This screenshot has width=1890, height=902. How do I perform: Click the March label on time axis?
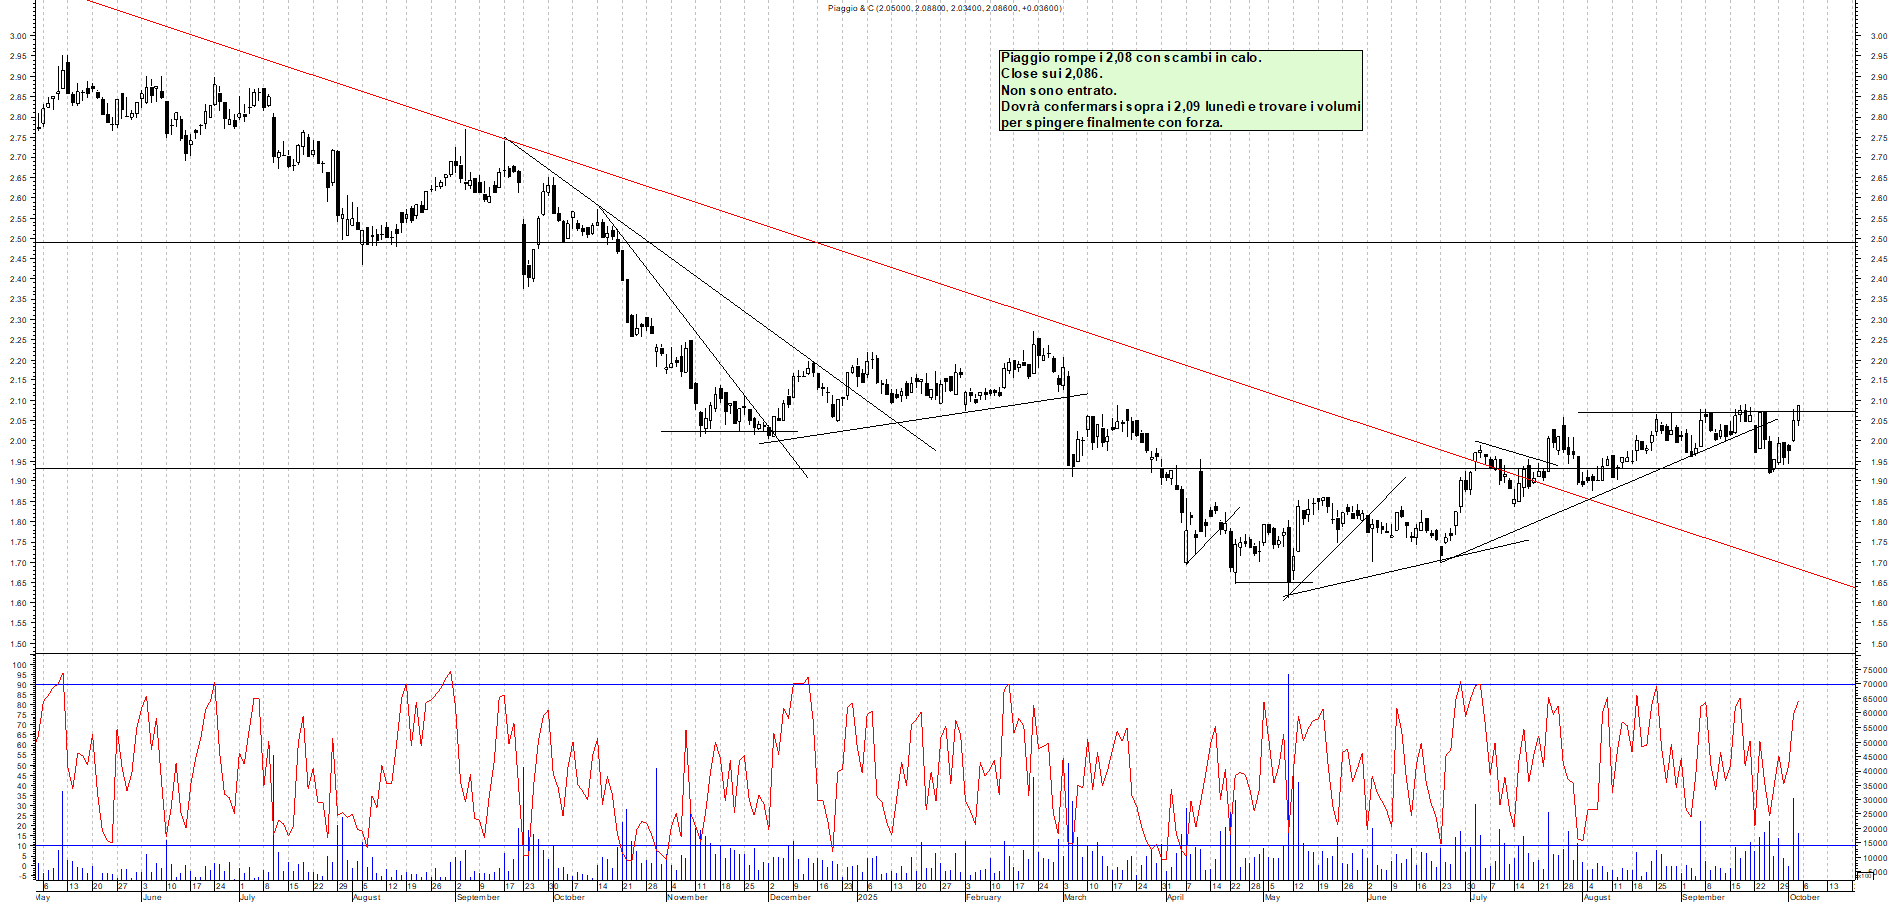pyautogui.click(x=1075, y=897)
